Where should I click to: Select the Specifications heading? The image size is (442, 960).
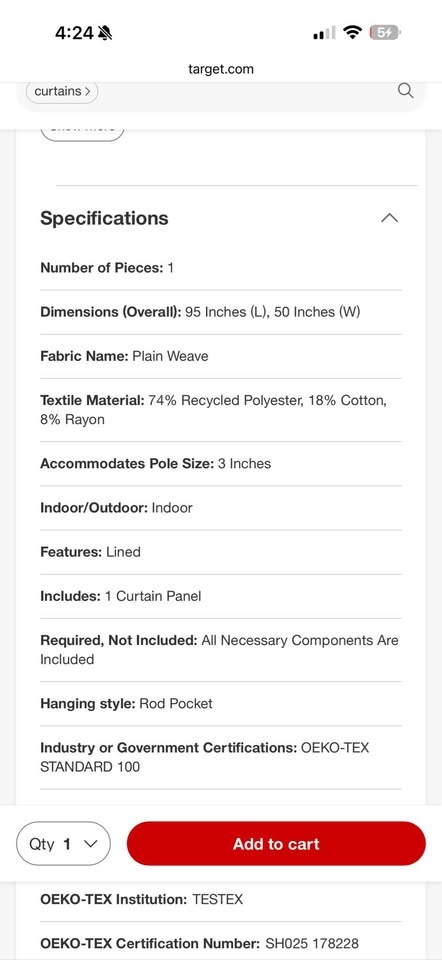click(x=104, y=218)
